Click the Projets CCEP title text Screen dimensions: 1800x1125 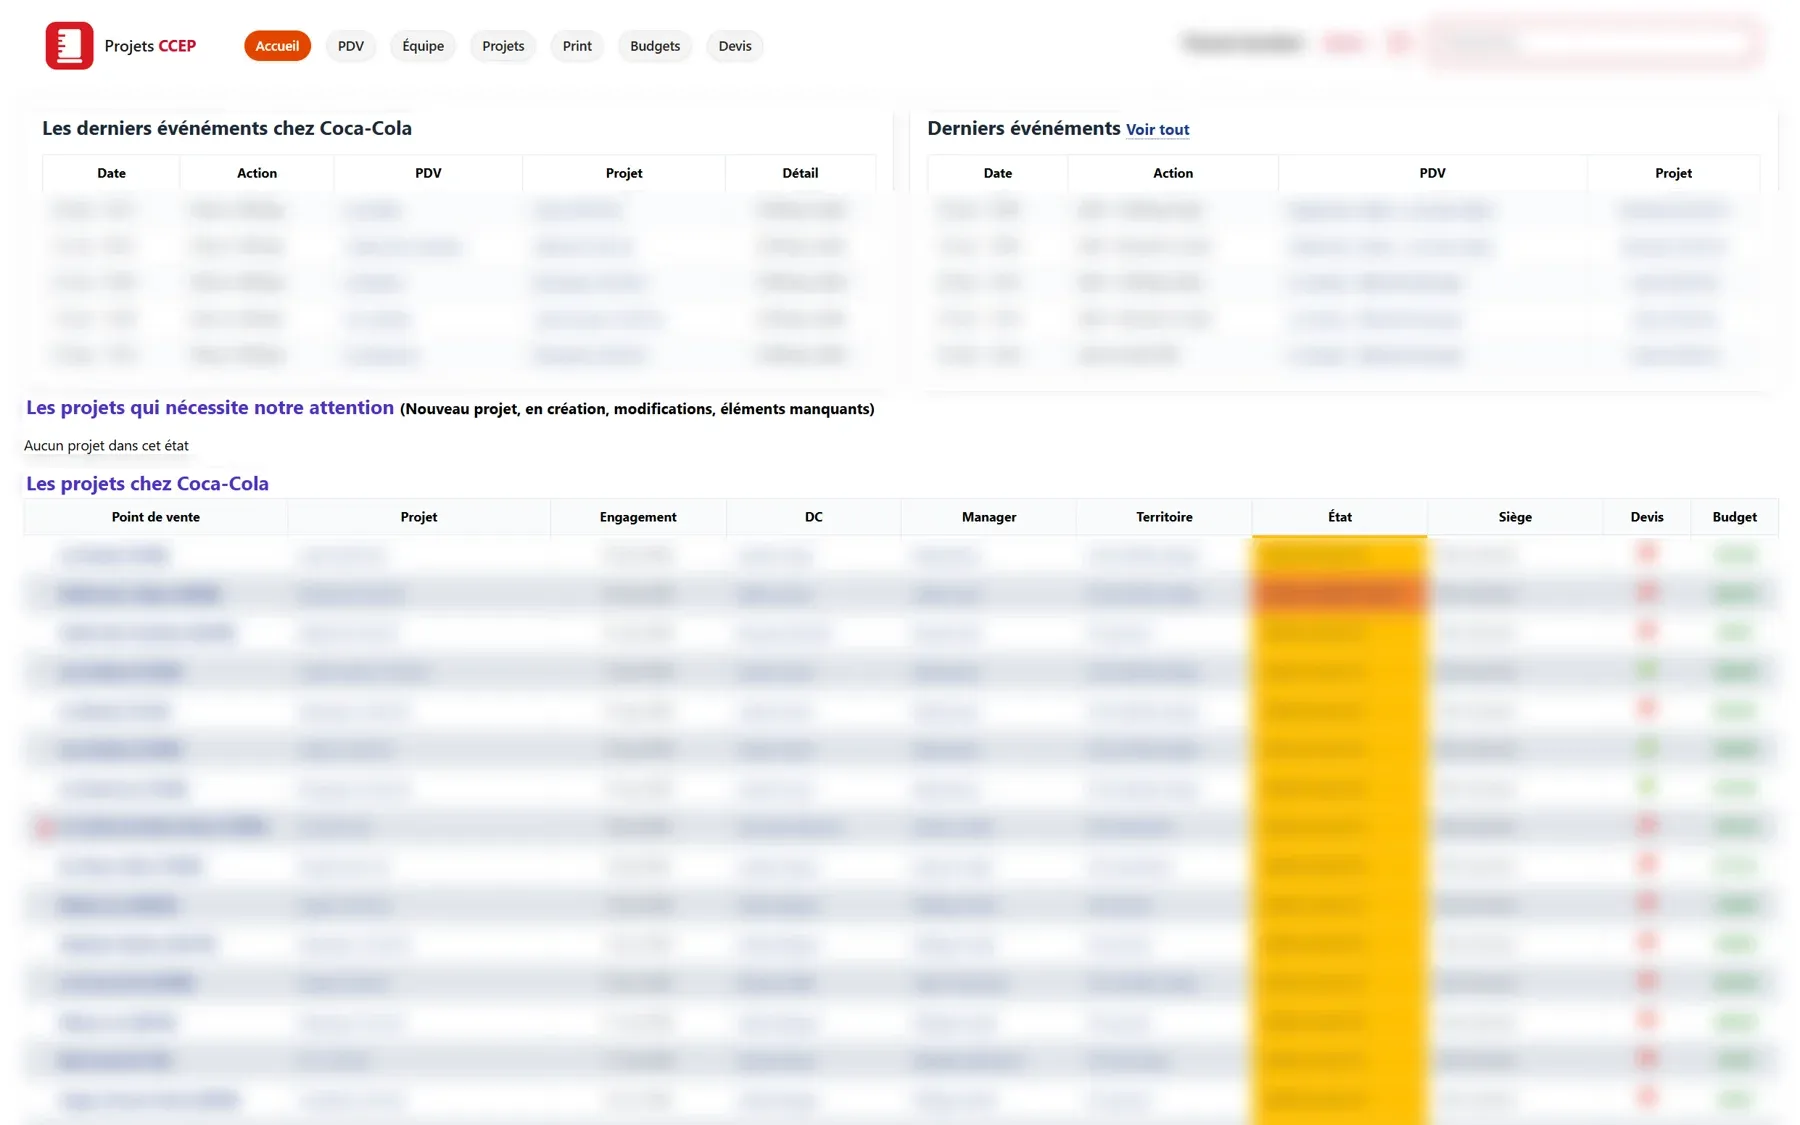pos(150,46)
